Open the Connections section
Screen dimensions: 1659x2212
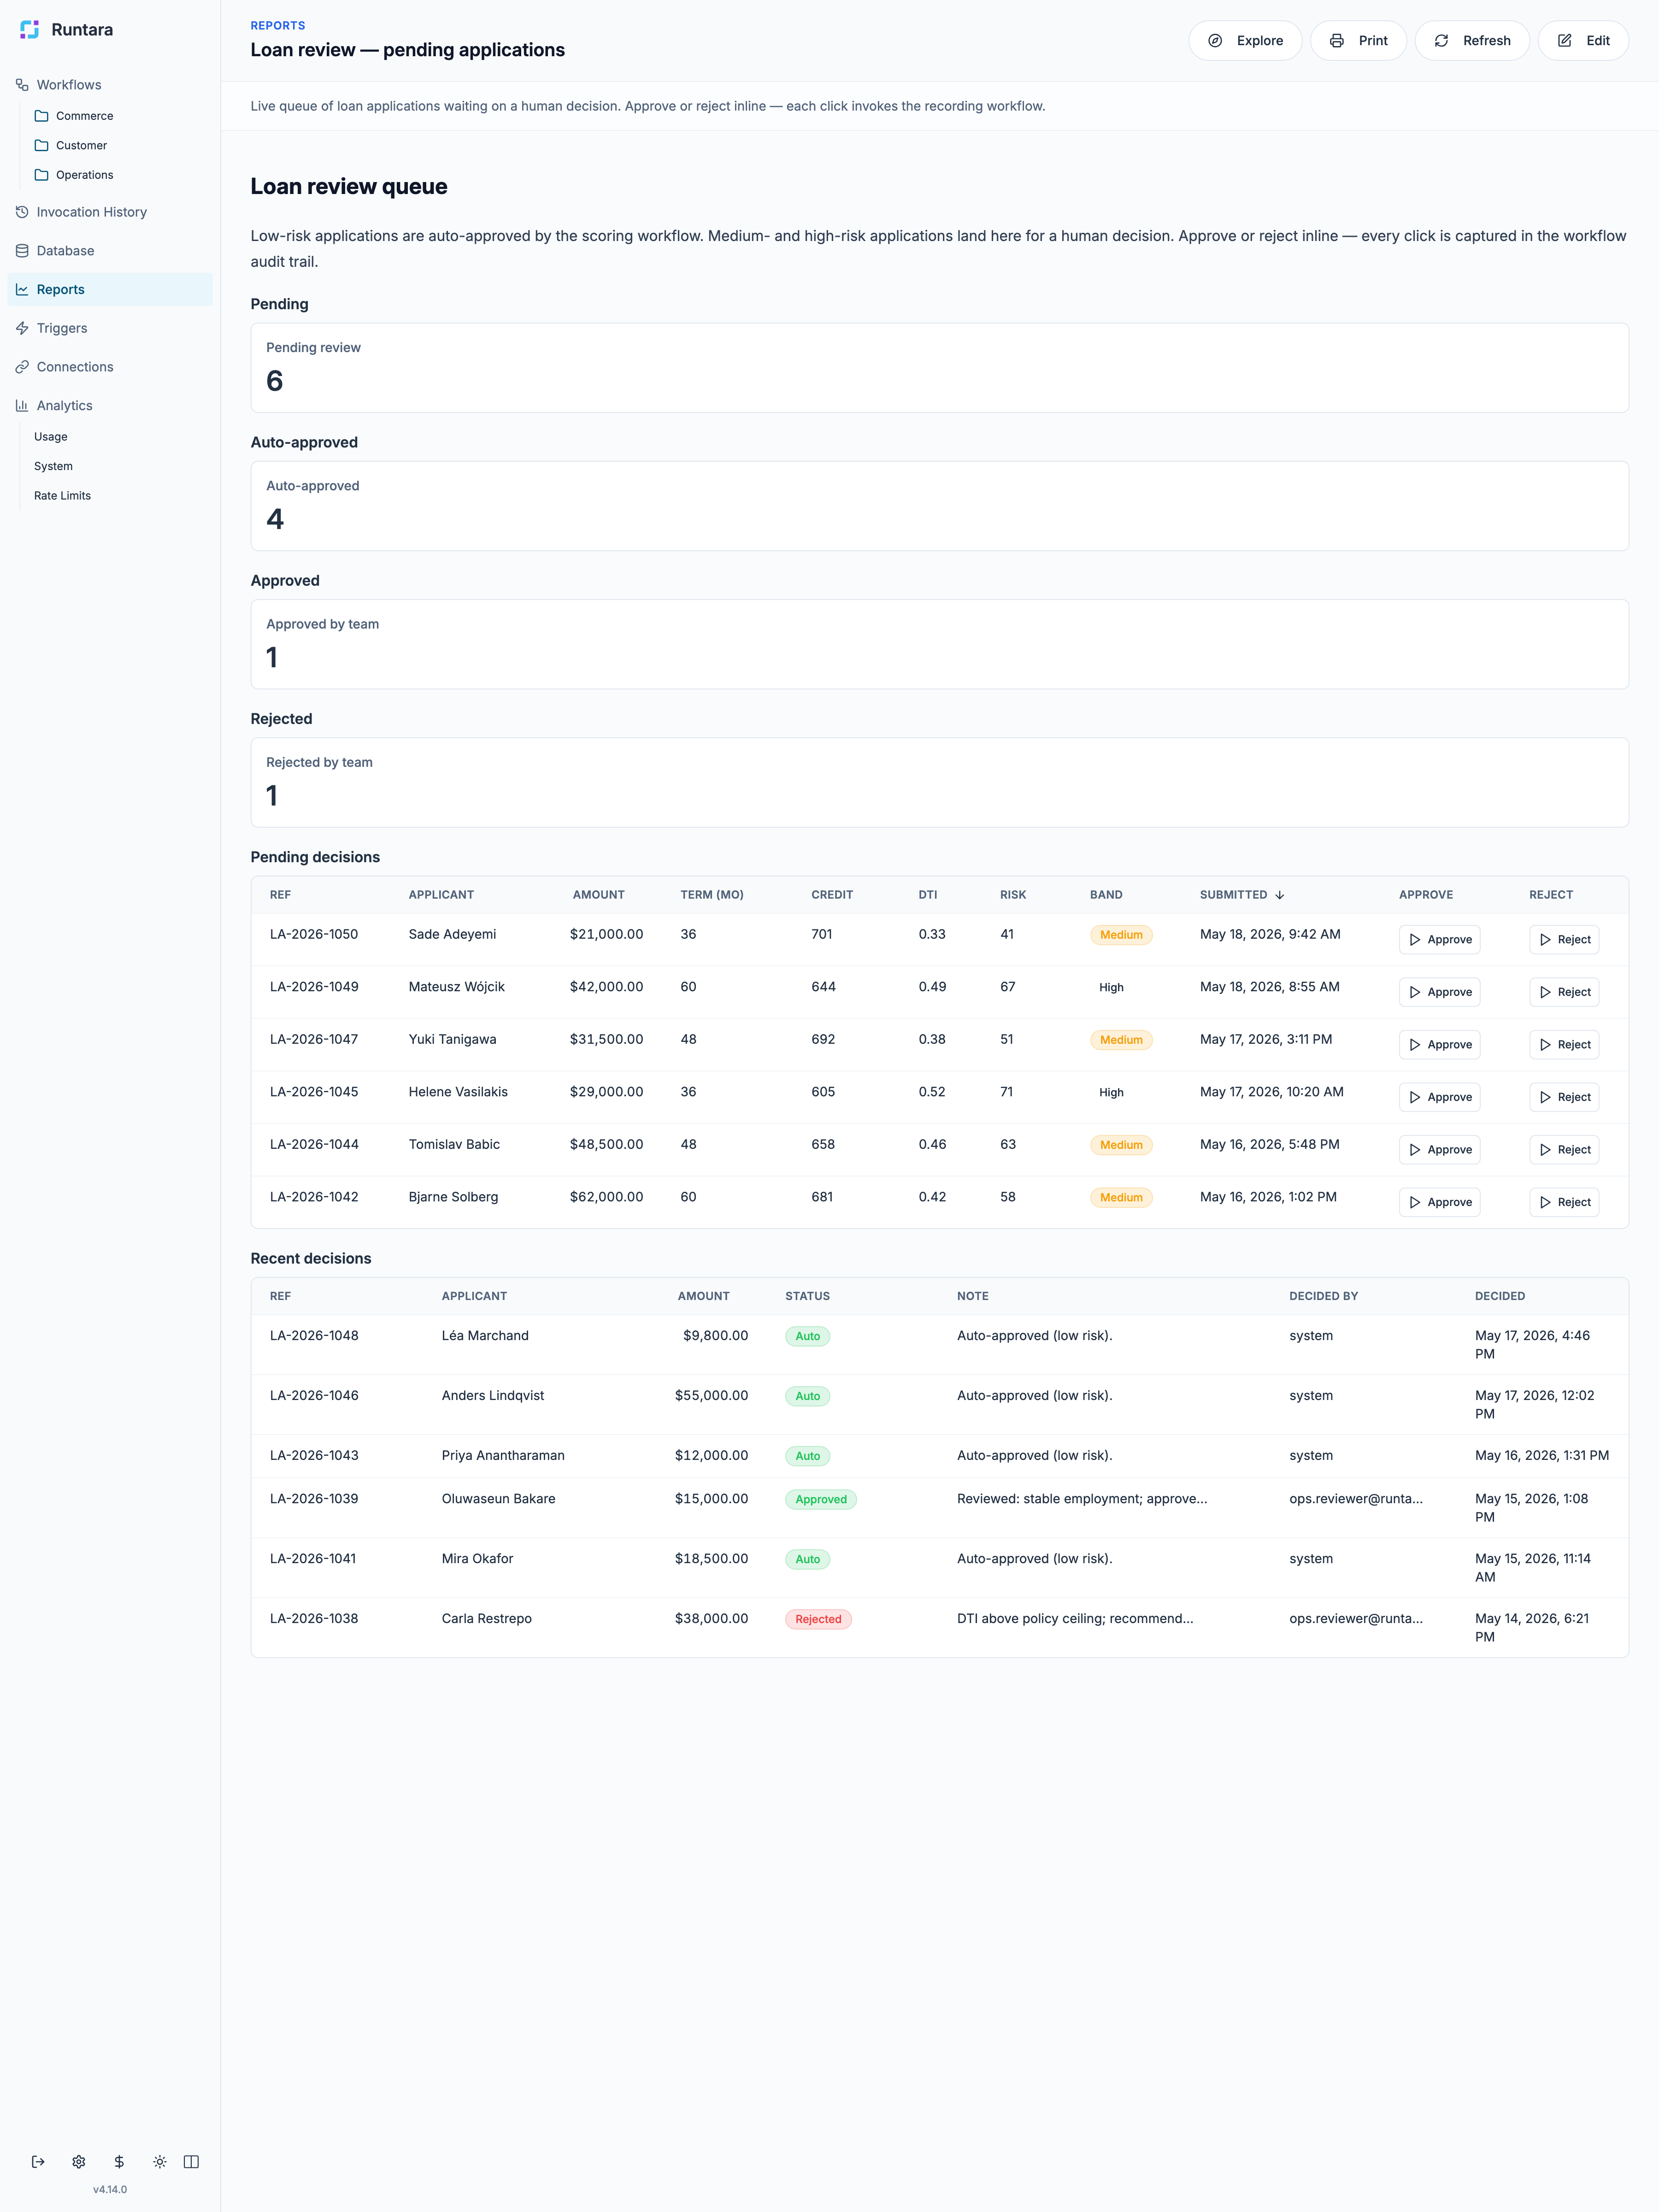click(65, 367)
